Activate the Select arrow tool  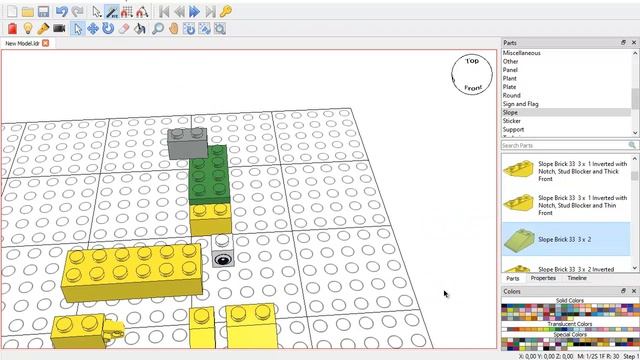tap(78, 29)
